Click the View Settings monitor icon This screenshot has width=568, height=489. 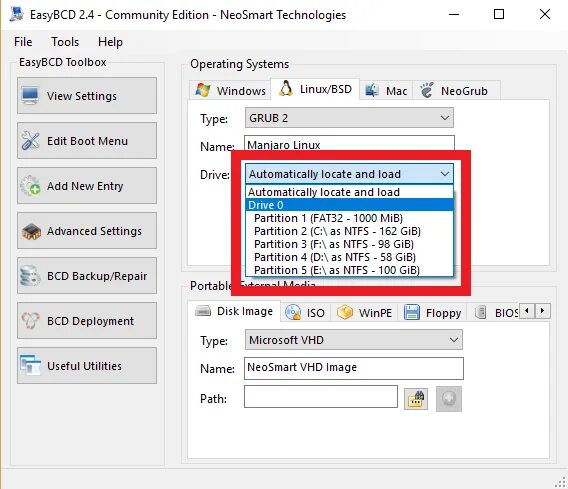[30, 96]
